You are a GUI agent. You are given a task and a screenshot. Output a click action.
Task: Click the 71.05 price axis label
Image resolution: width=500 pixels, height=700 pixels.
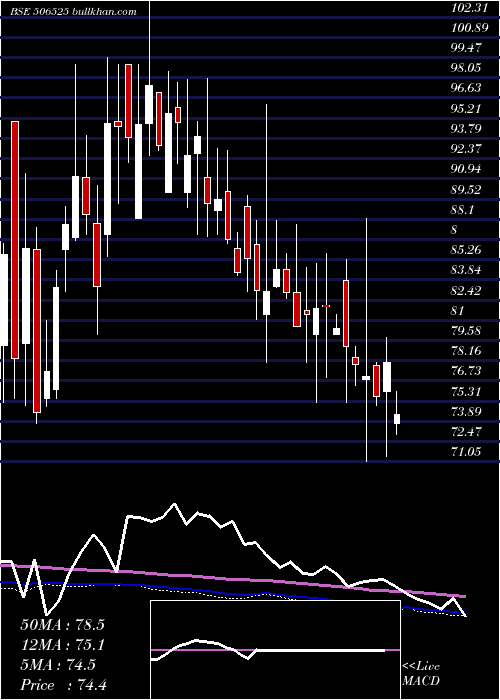[467, 452]
